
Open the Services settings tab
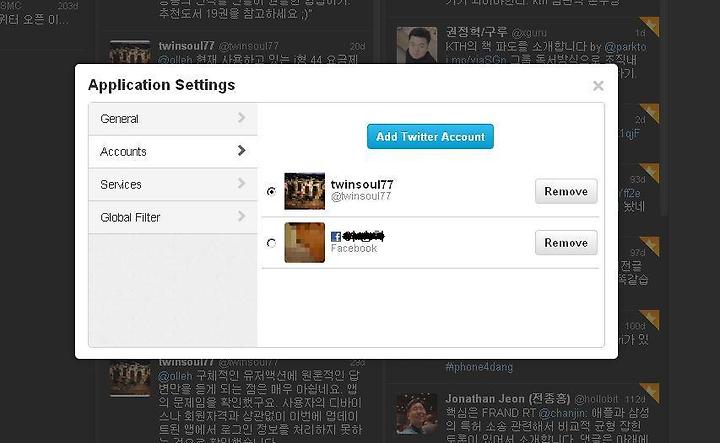click(x=173, y=184)
